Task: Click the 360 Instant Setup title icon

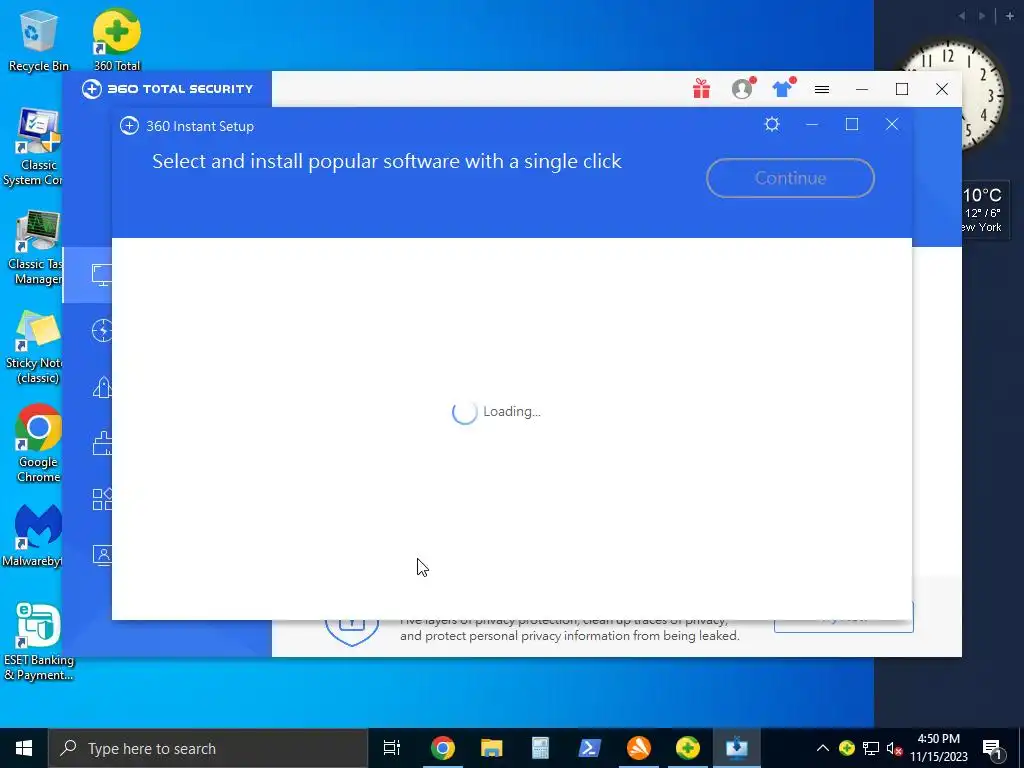Action: [129, 125]
